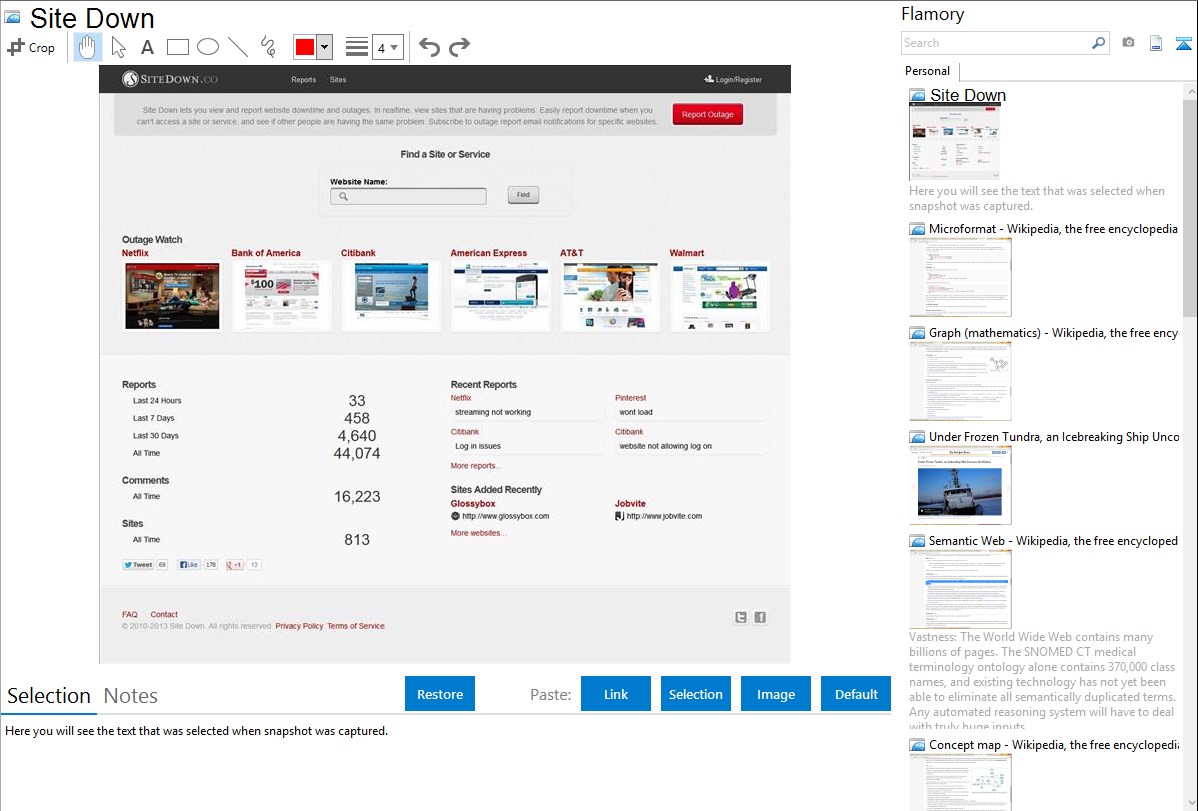The image size is (1198, 811).
Task: Select the text annotation tool
Action: click(x=147, y=47)
